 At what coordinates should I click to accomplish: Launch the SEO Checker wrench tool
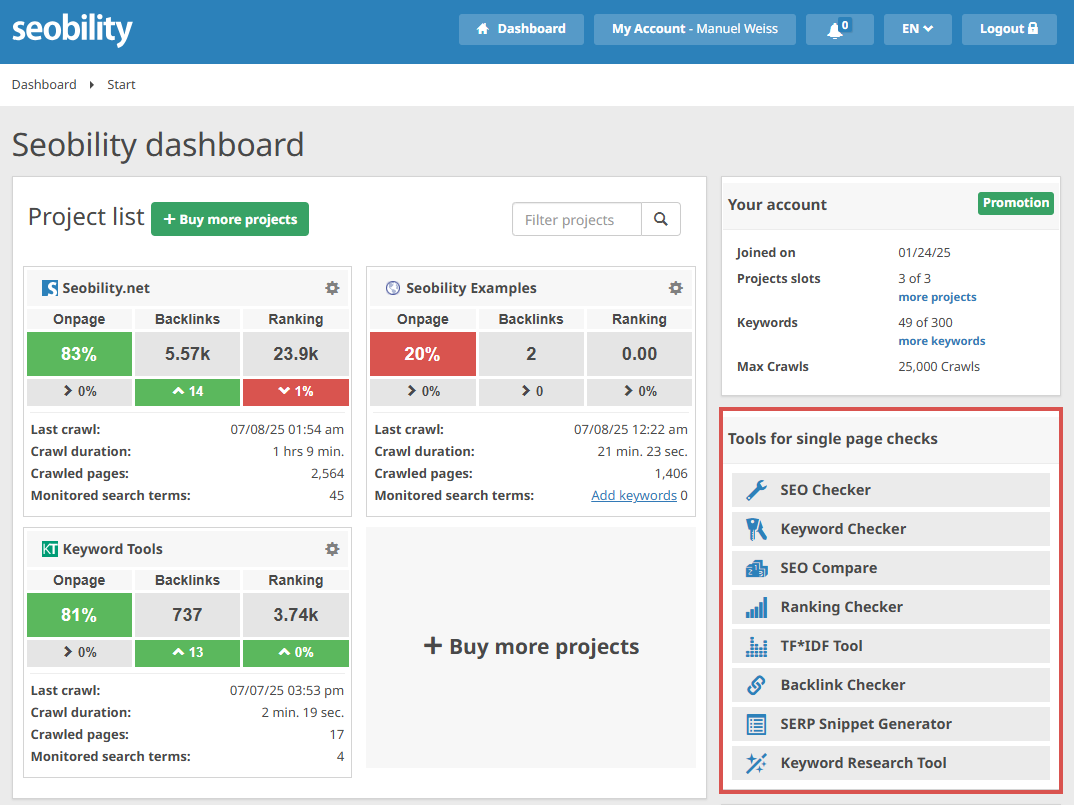pyautogui.click(x=890, y=490)
